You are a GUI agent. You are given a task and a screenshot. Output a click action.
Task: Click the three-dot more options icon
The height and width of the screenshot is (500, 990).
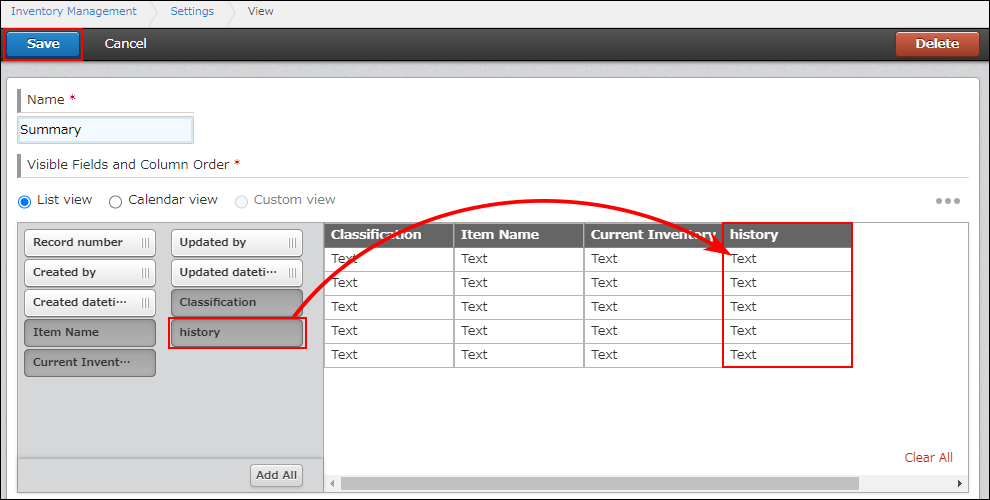coord(947,201)
